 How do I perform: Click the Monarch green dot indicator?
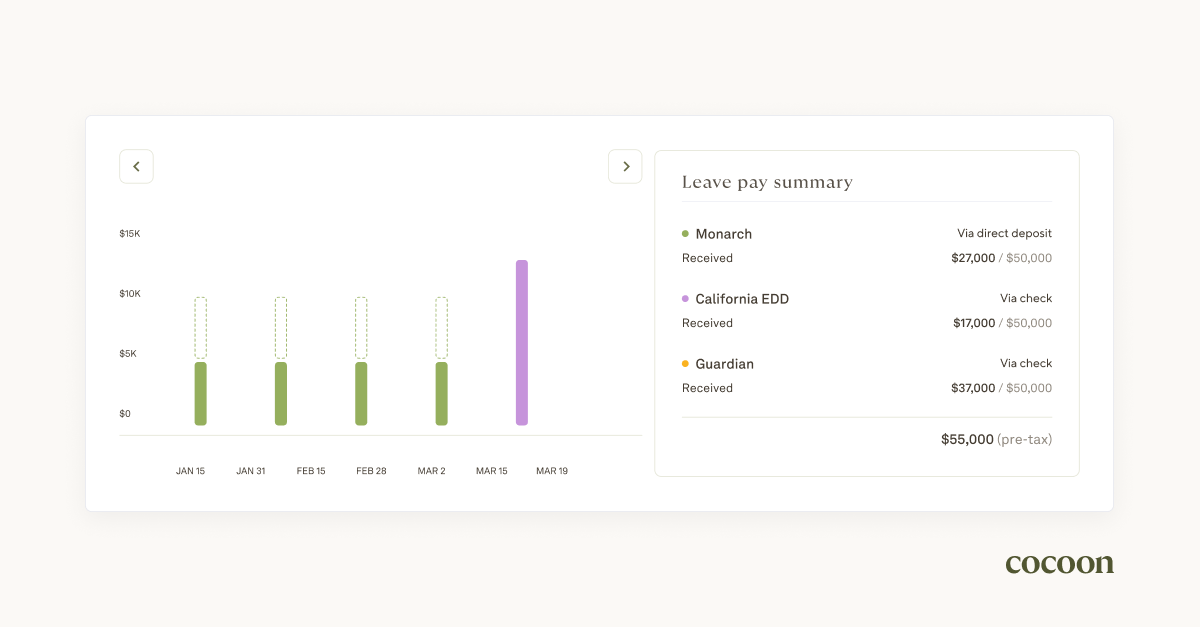pyautogui.click(x=686, y=233)
